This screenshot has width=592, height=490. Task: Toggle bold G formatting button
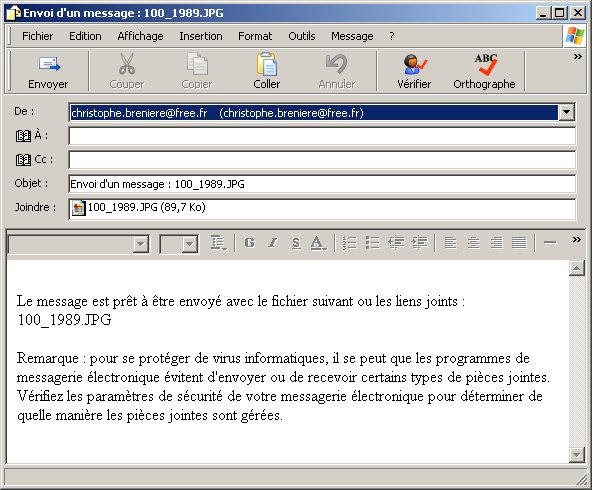[x=250, y=243]
